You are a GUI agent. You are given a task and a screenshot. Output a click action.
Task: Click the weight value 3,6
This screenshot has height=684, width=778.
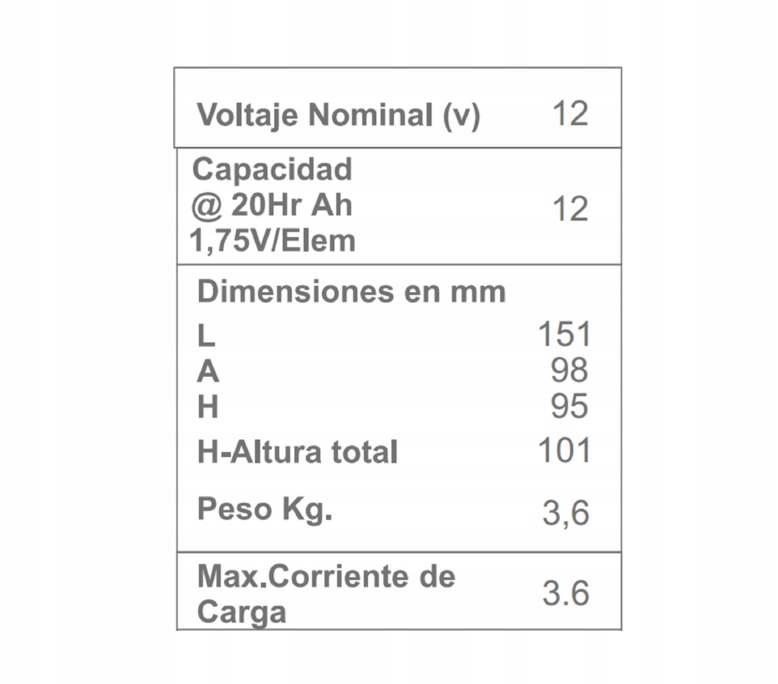coord(566,513)
